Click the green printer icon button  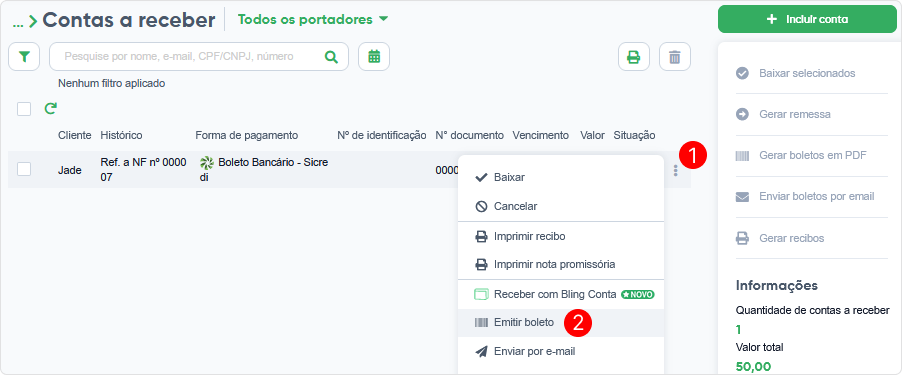[x=634, y=57]
